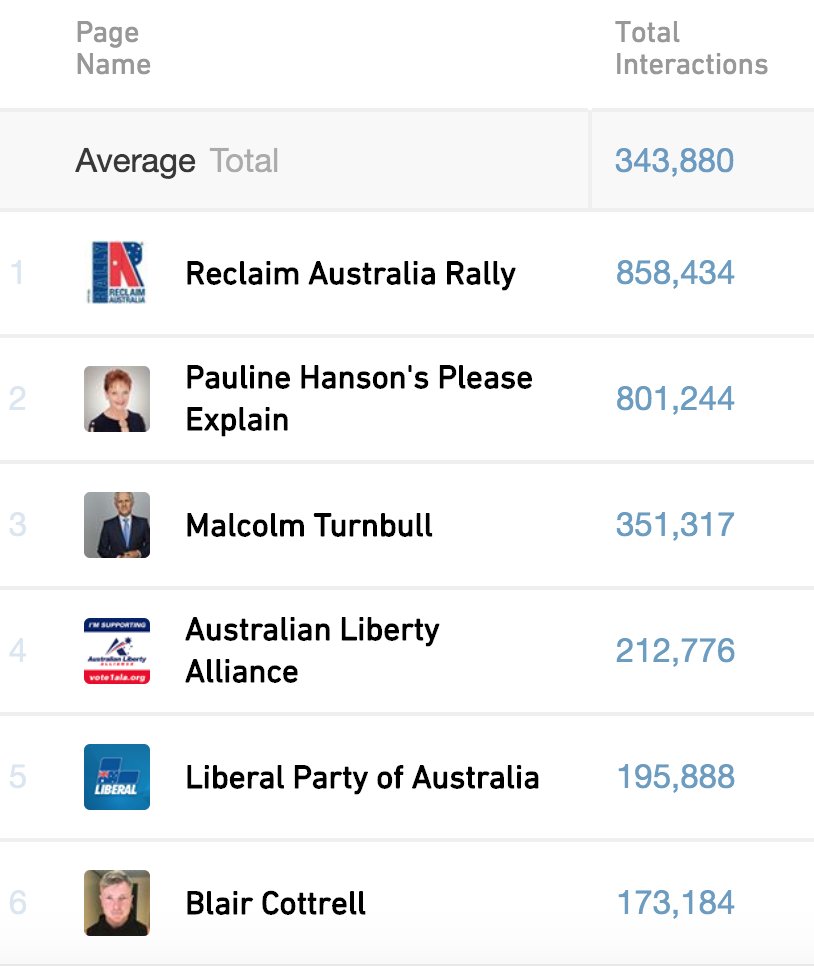814x966 pixels.
Task: Click the 173,184 interactions value
Action: (x=676, y=903)
